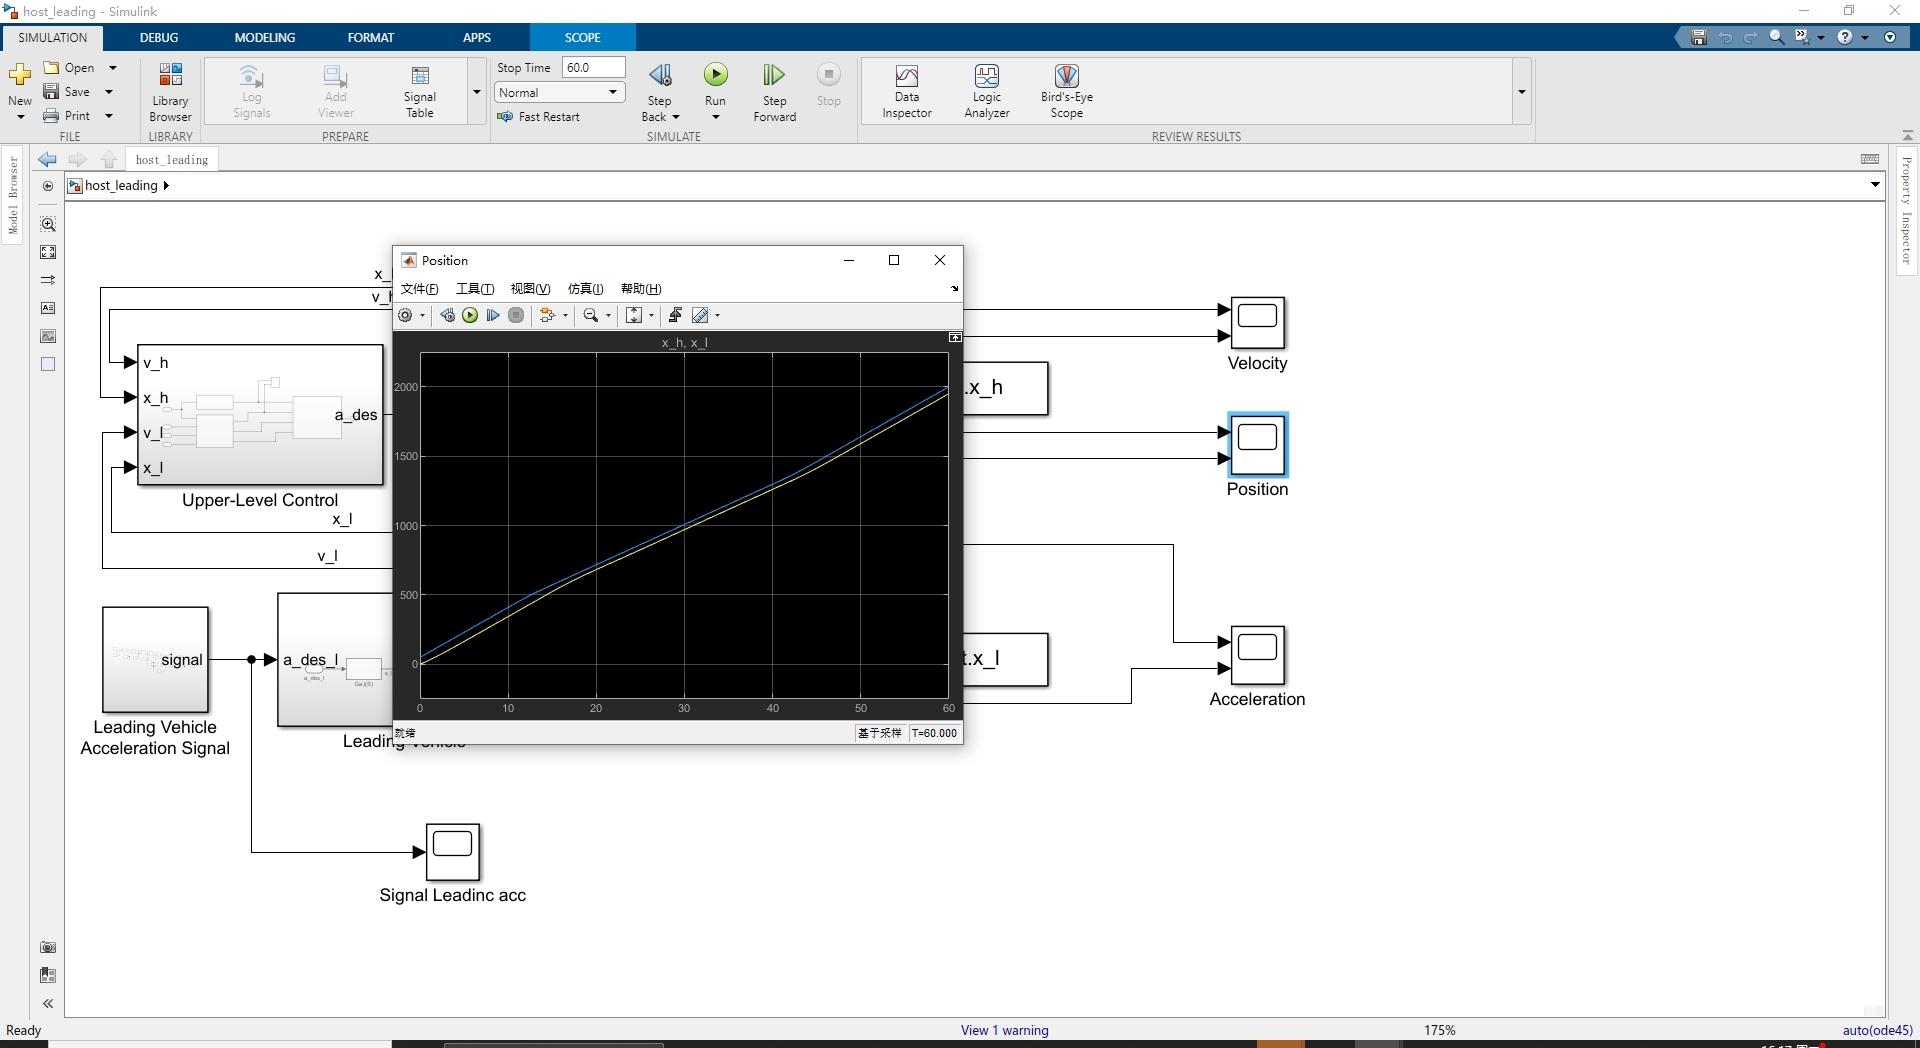The height and width of the screenshot is (1048, 1920).
Task: Open the 仿真(I) menu in Position window
Action: pos(586,289)
